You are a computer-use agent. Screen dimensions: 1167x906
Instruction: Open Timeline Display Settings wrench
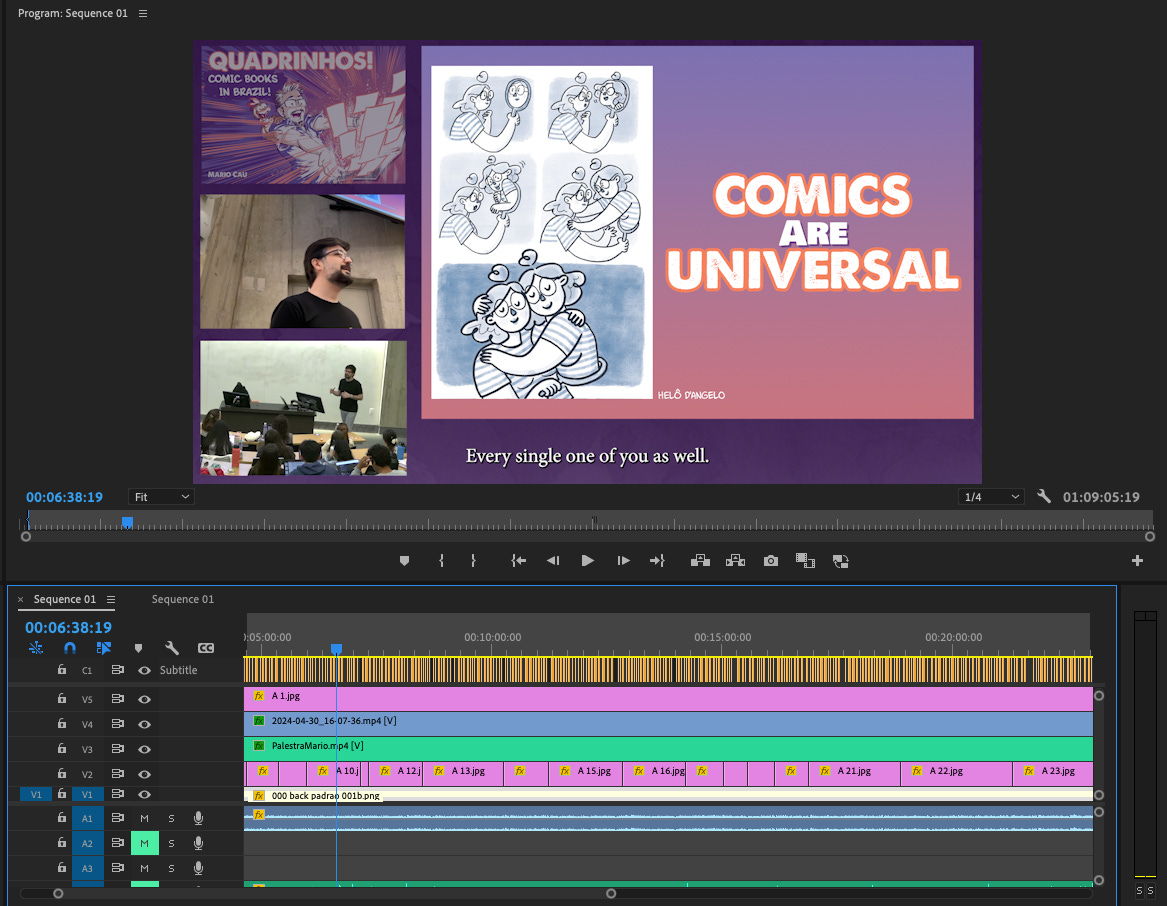pyautogui.click(x=172, y=648)
